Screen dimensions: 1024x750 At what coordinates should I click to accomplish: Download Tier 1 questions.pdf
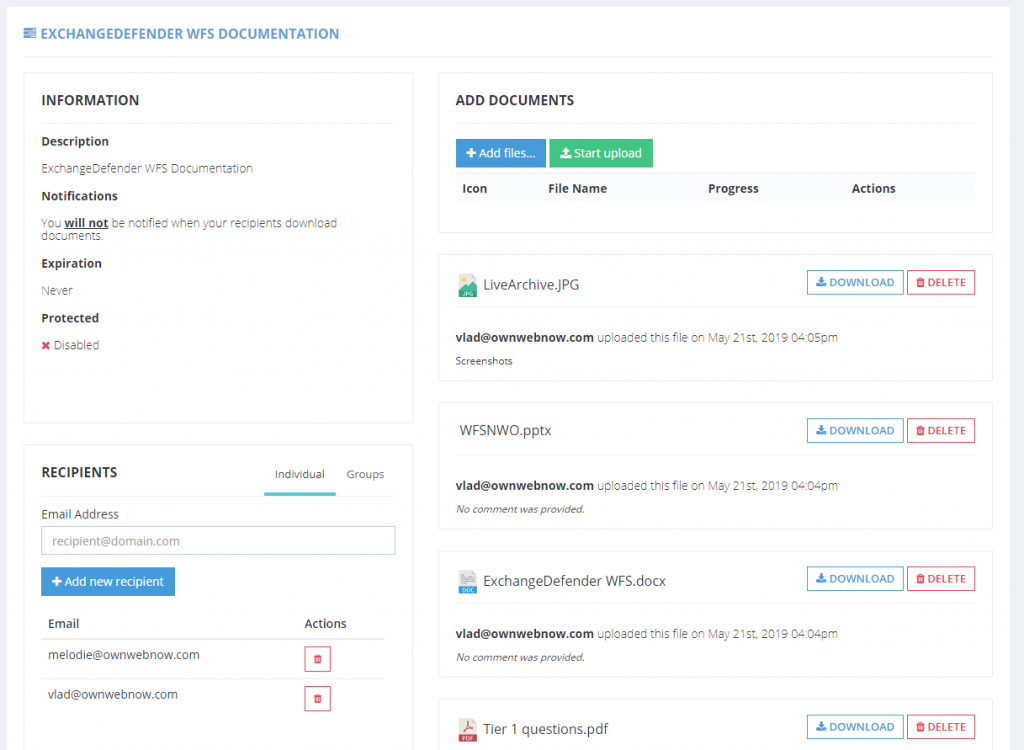click(855, 726)
